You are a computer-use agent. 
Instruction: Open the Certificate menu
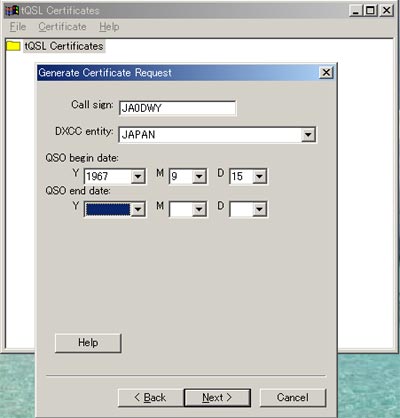coord(62,27)
